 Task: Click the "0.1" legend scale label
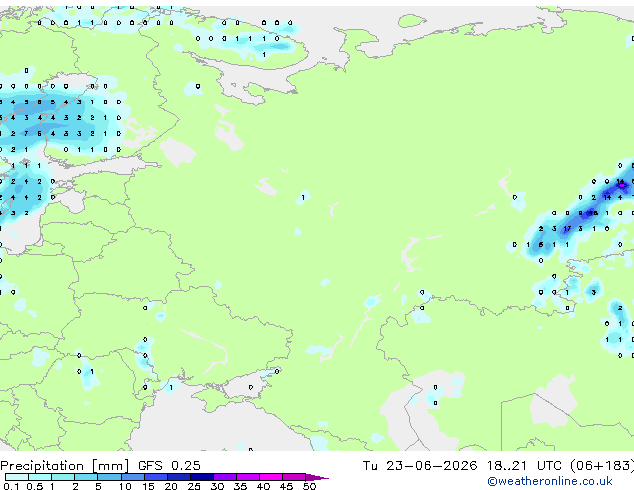pyautogui.click(x=12, y=486)
